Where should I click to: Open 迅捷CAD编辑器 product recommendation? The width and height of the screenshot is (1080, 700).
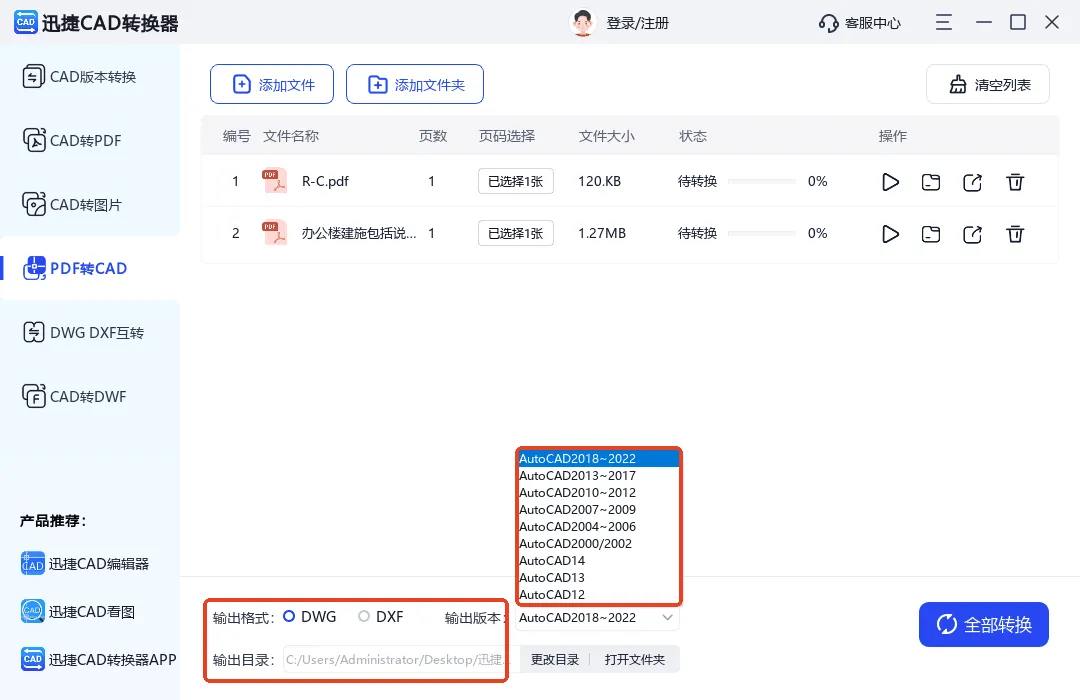click(85, 564)
